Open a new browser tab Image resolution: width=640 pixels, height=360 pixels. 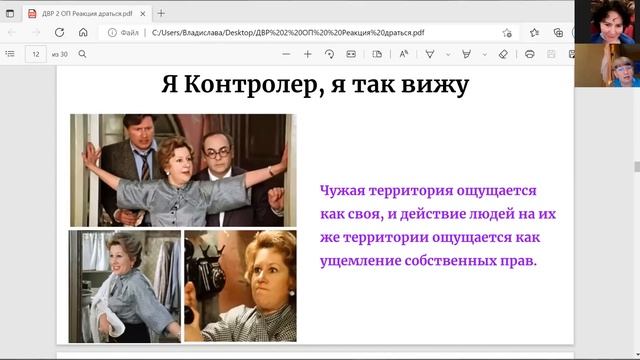tap(161, 13)
